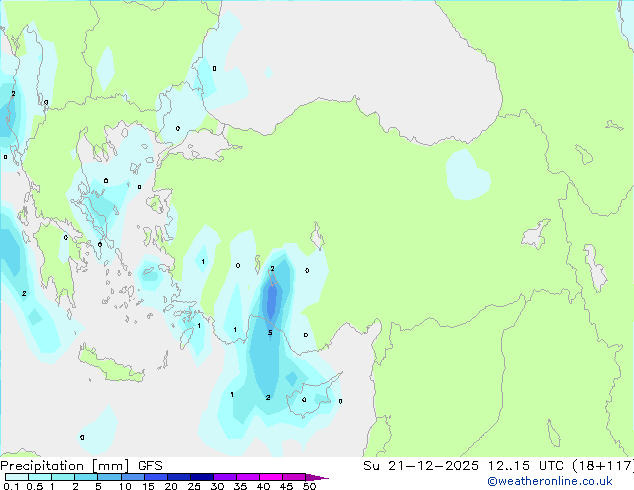Click the 'GFS' model label
The height and width of the screenshot is (490, 634).
pos(150,466)
